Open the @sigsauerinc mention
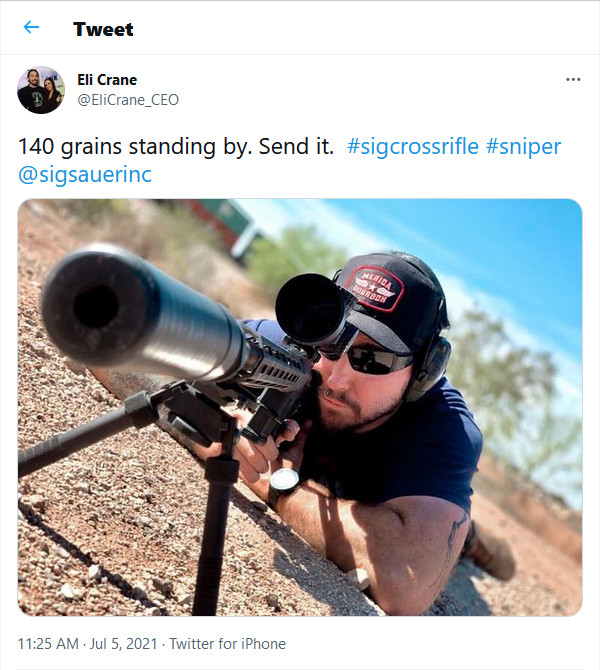 point(85,174)
